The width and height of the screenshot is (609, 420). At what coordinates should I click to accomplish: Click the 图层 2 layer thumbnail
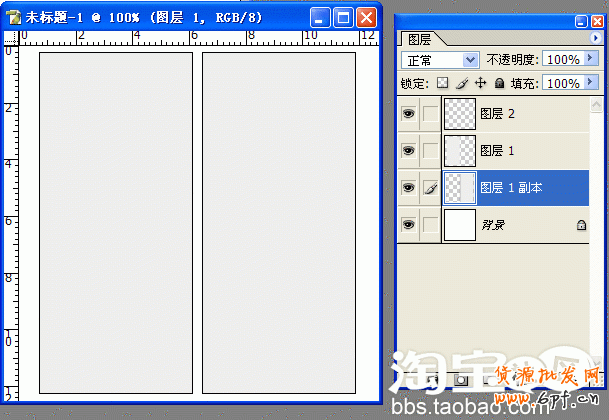tap(459, 114)
